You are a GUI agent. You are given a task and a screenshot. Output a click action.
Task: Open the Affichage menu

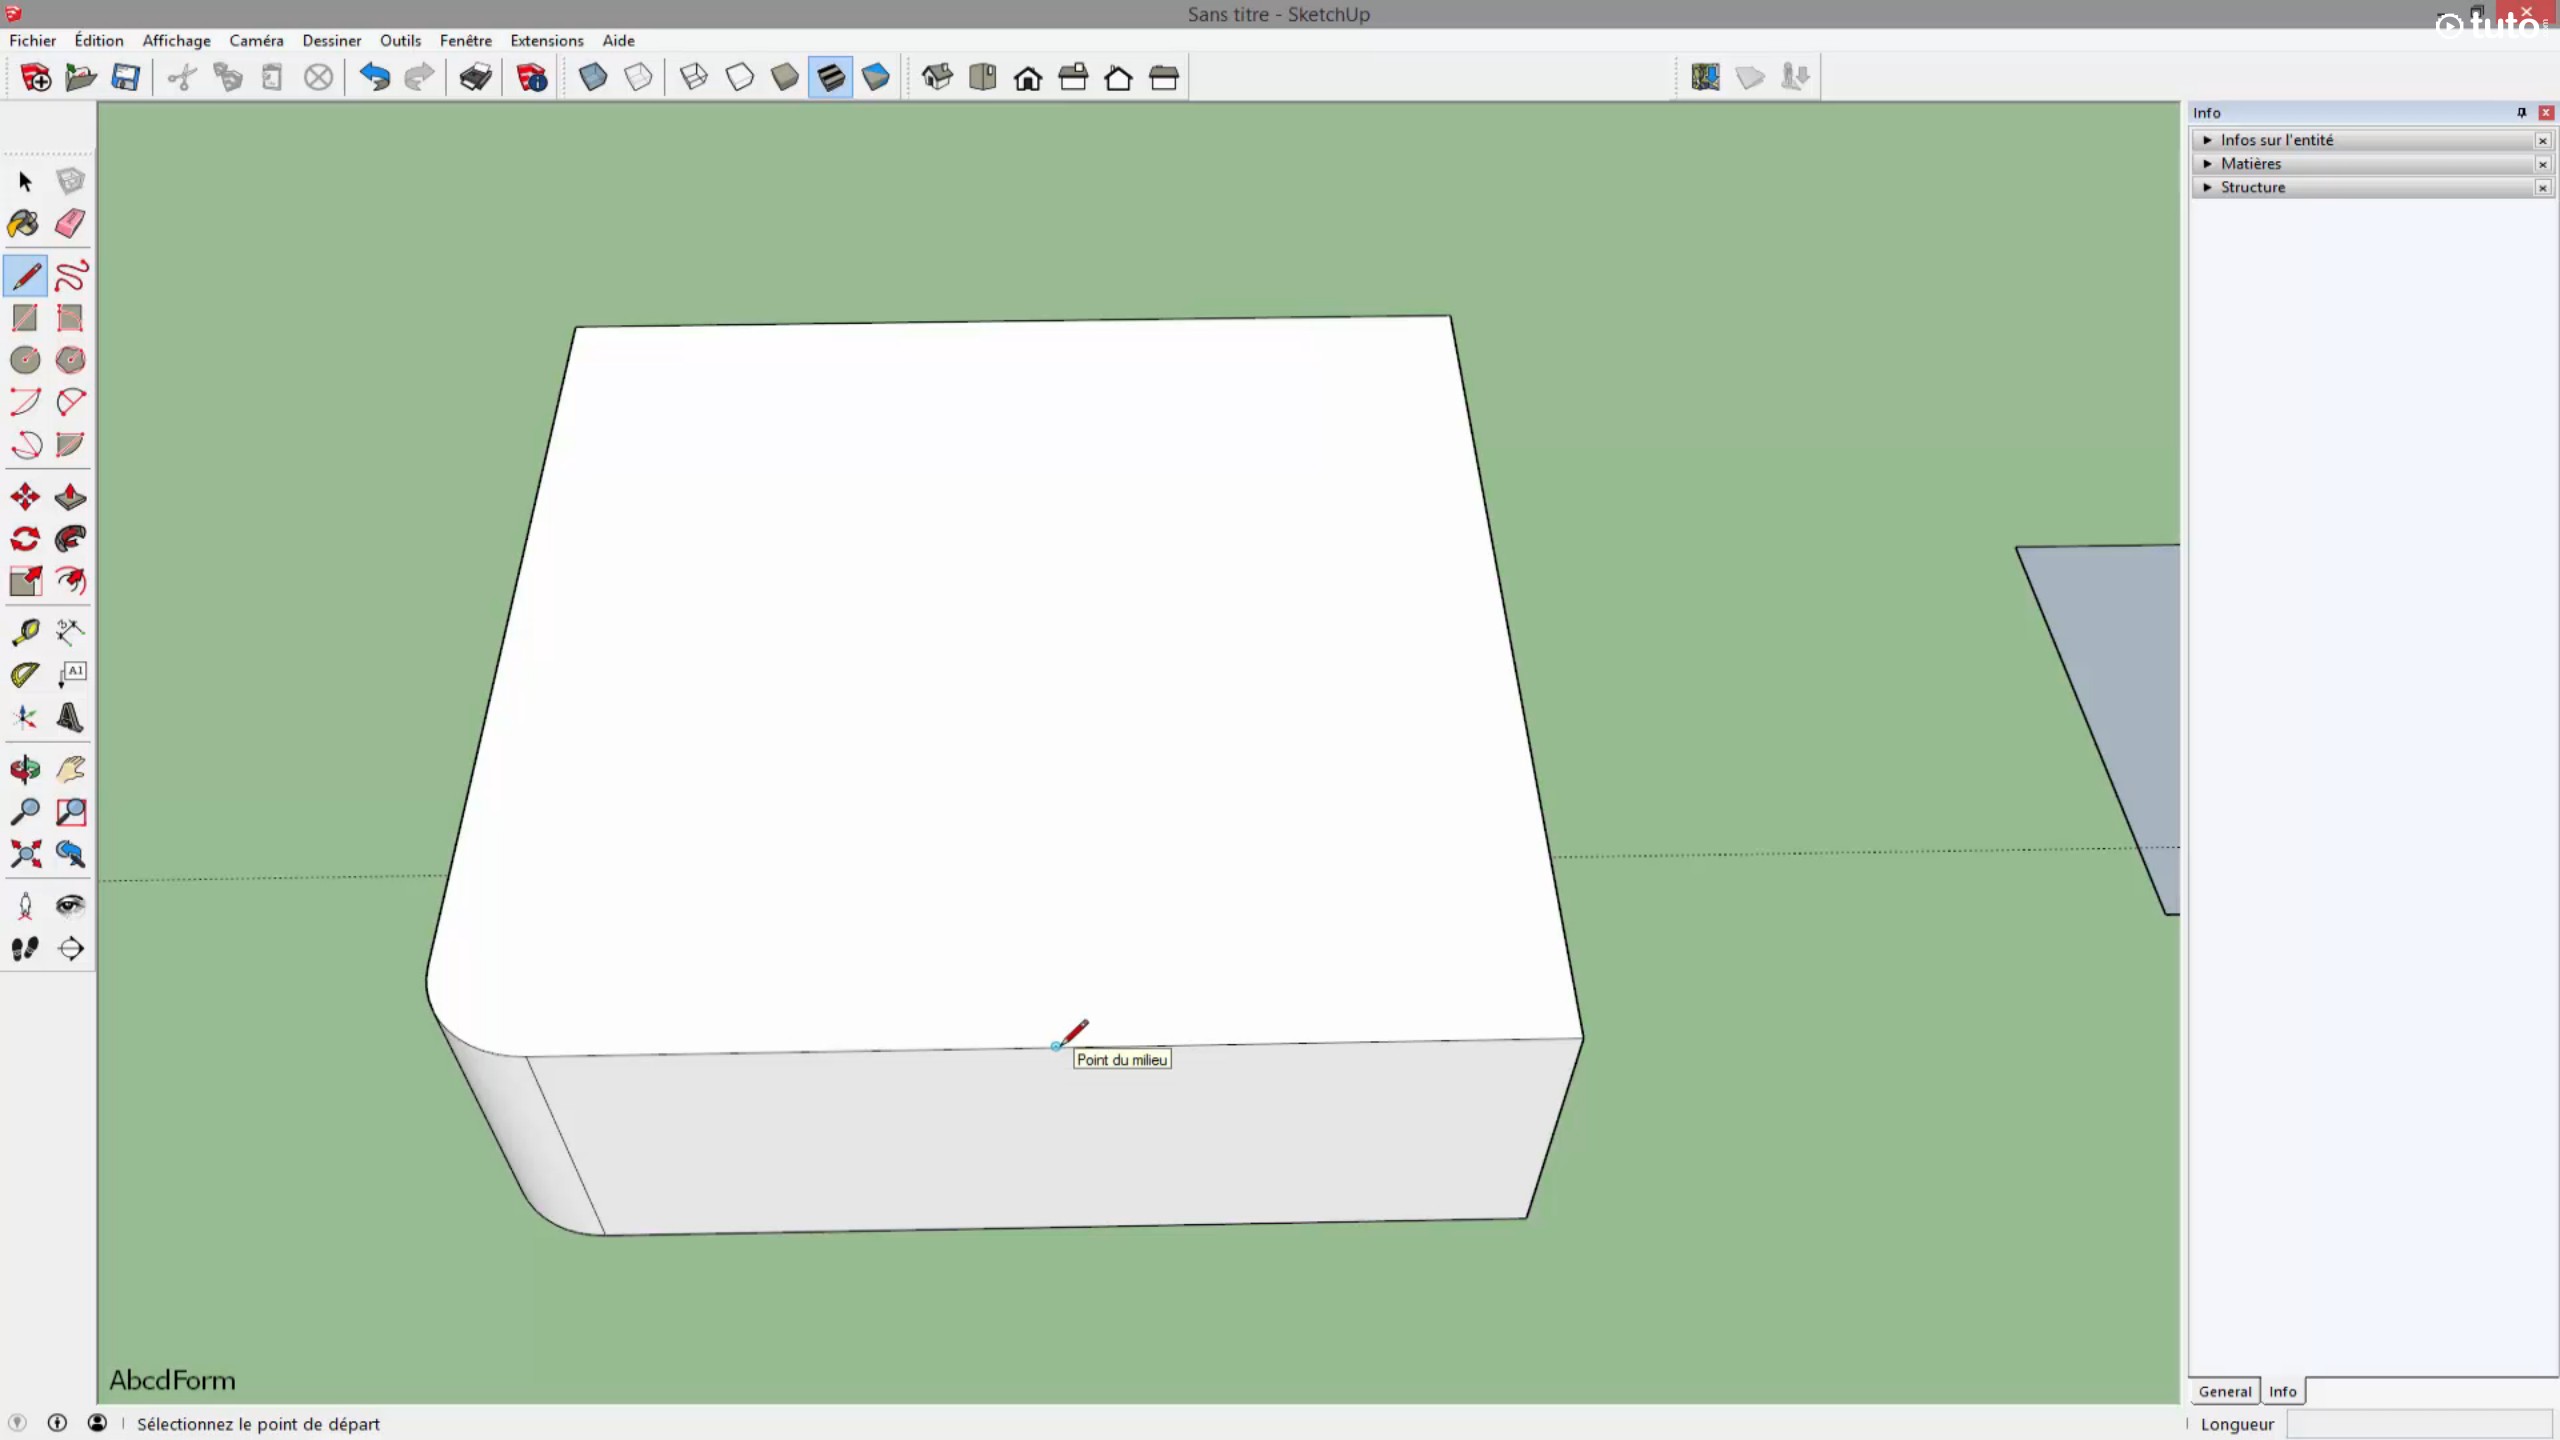pyautogui.click(x=176, y=39)
